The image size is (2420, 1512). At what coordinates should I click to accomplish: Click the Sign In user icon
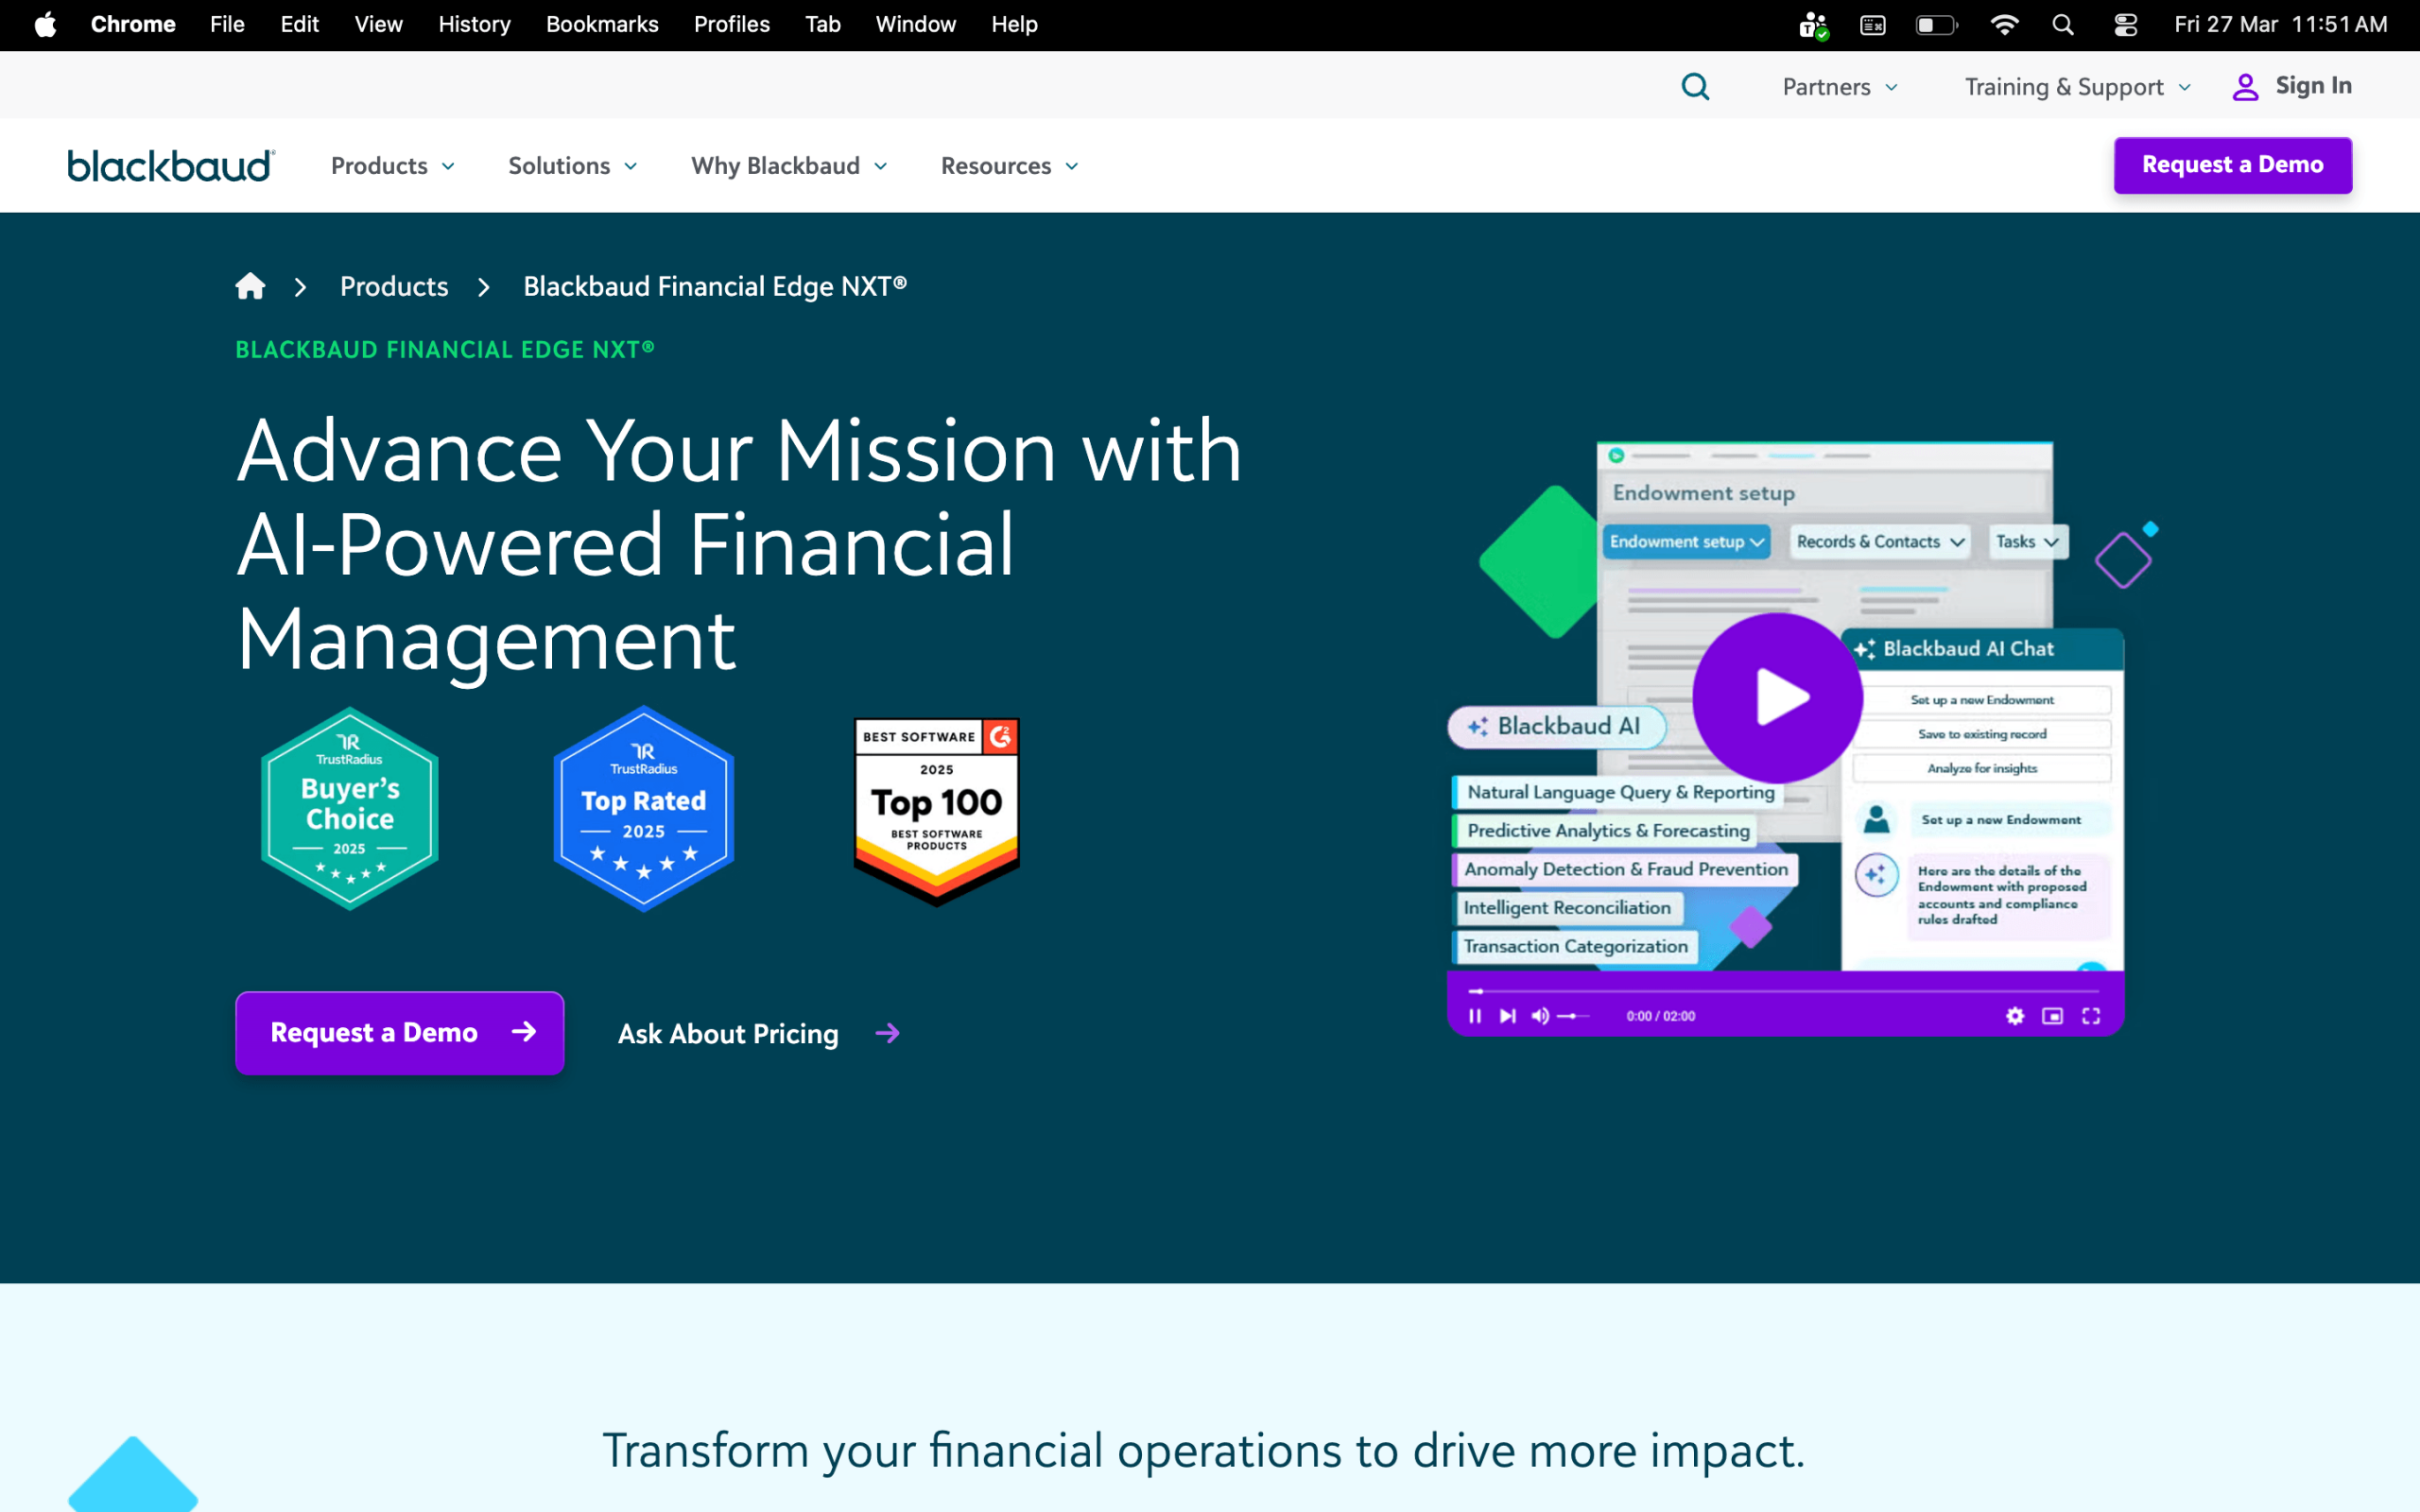[x=2245, y=87]
